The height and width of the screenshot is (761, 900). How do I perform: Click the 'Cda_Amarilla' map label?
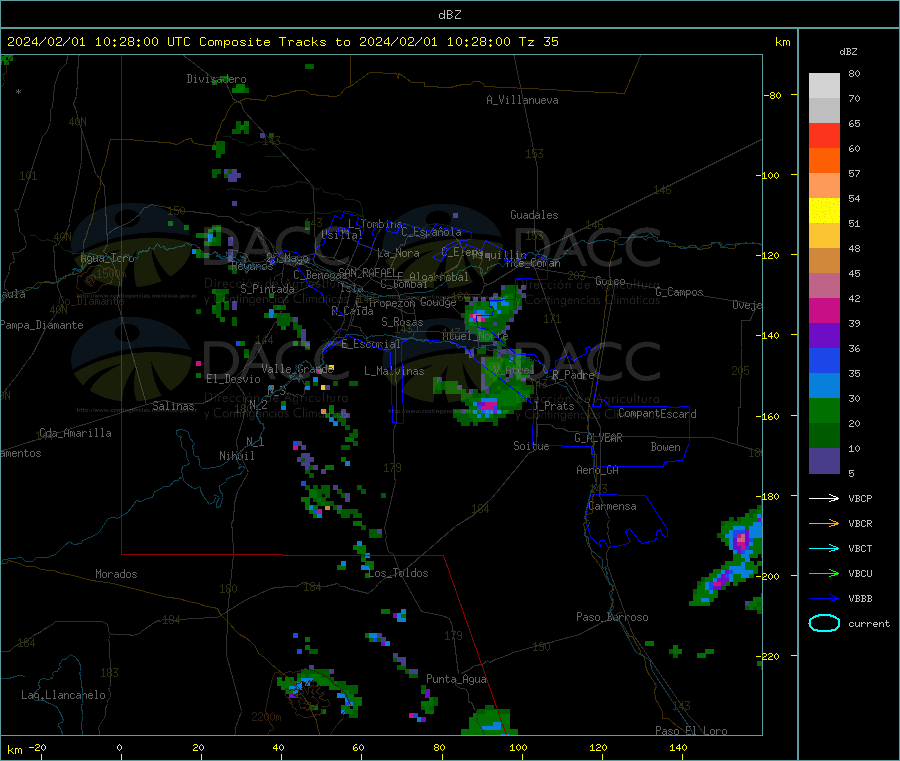75,433
